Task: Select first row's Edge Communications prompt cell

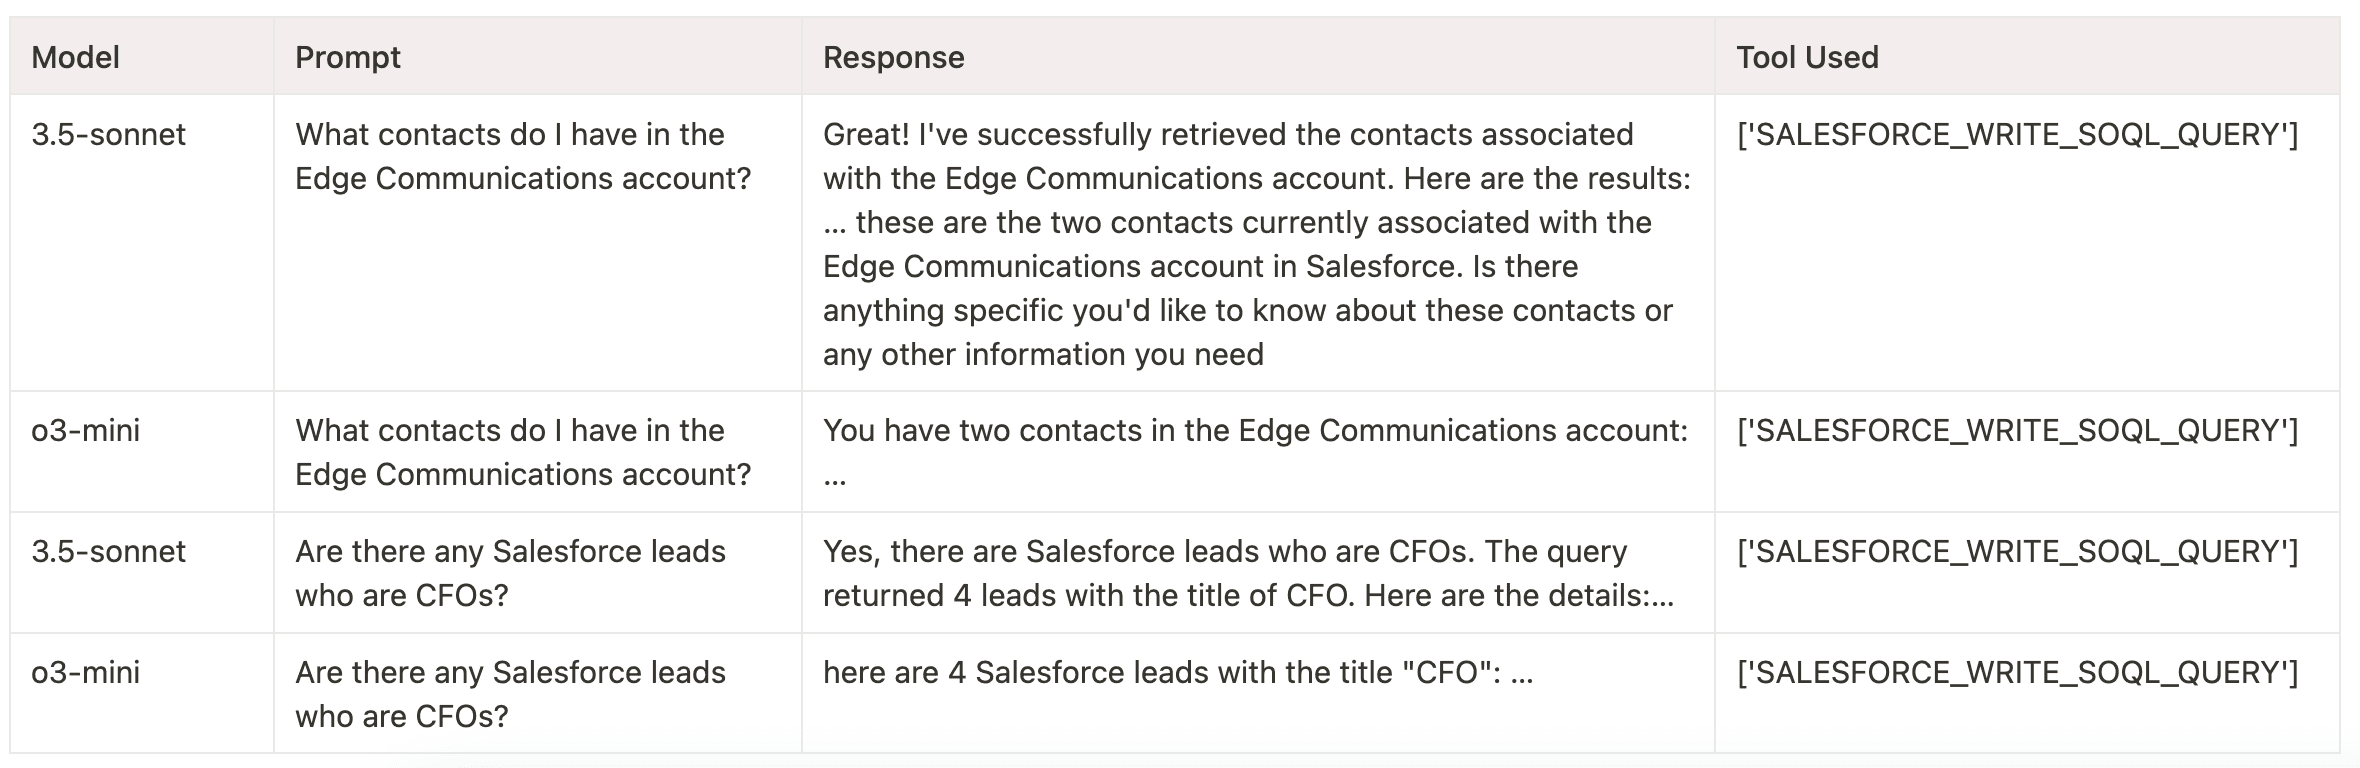Action: pyautogui.click(x=522, y=156)
